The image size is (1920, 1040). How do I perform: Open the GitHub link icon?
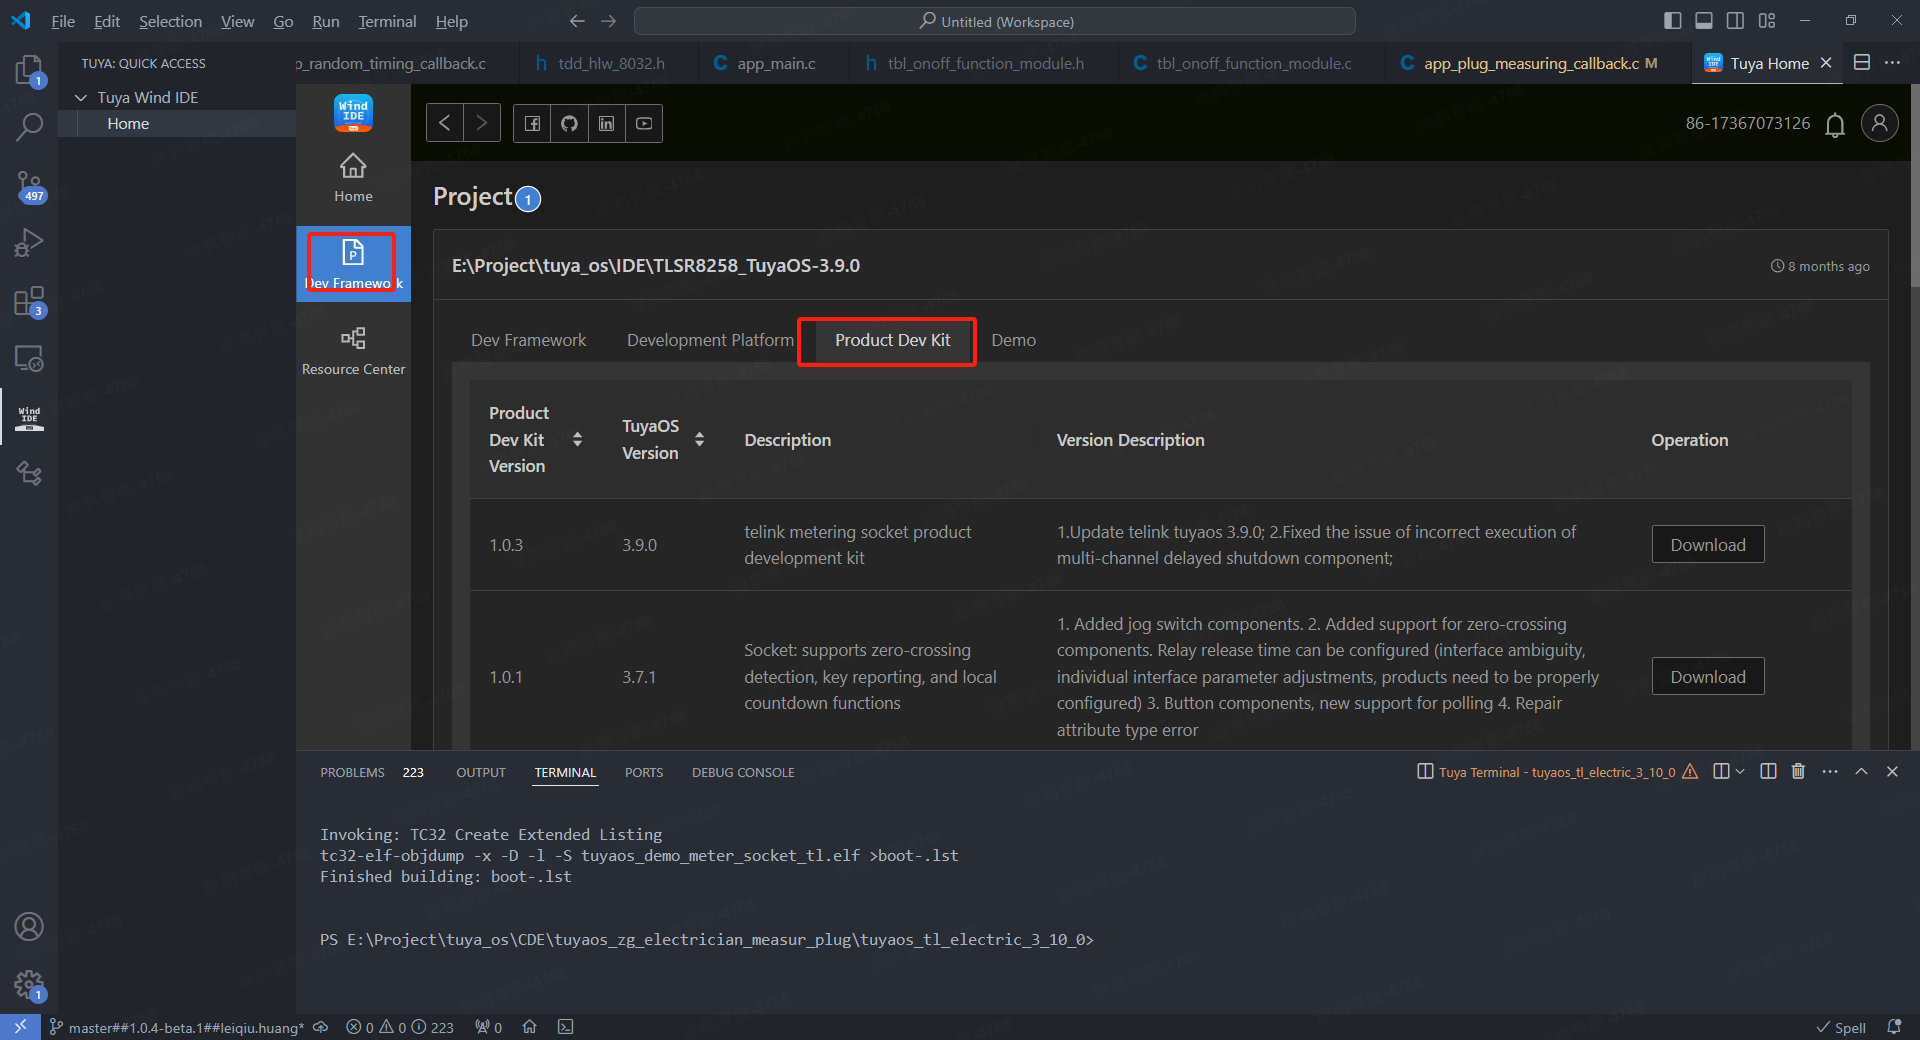[x=569, y=123]
